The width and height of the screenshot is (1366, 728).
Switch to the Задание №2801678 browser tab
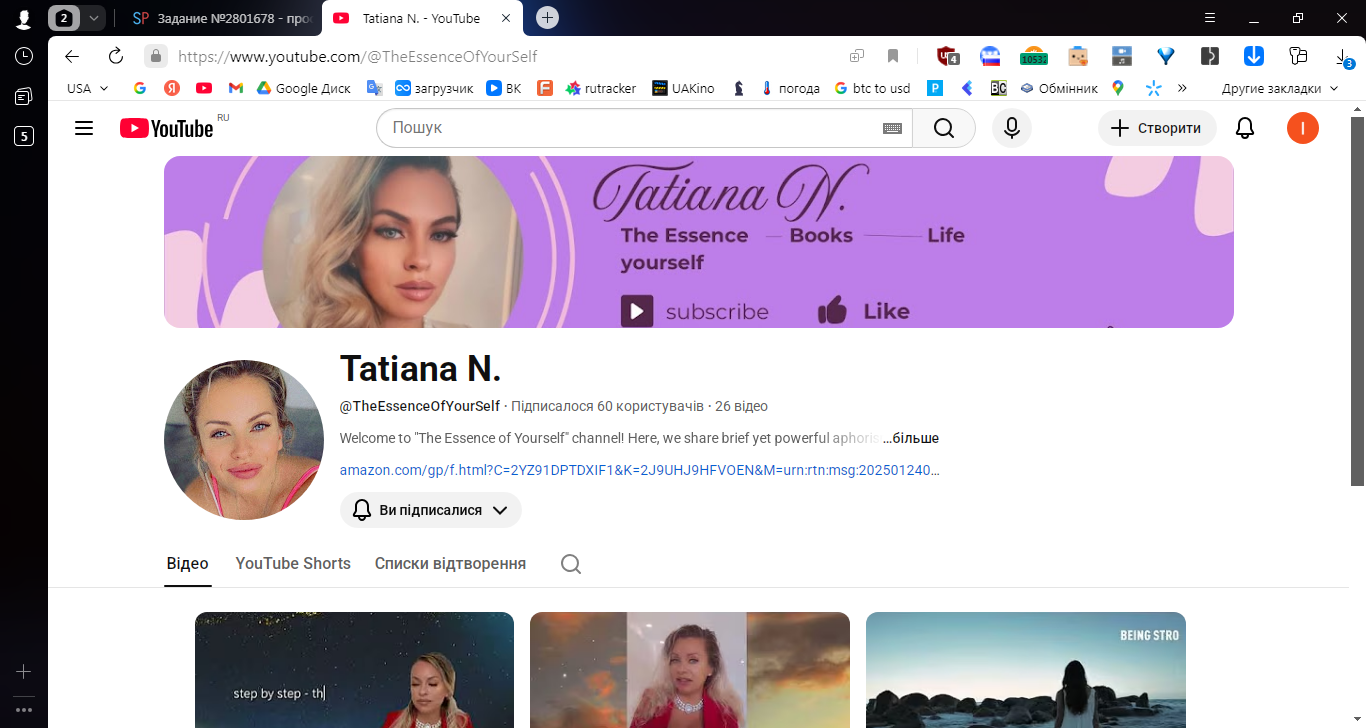click(x=222, y=18)
